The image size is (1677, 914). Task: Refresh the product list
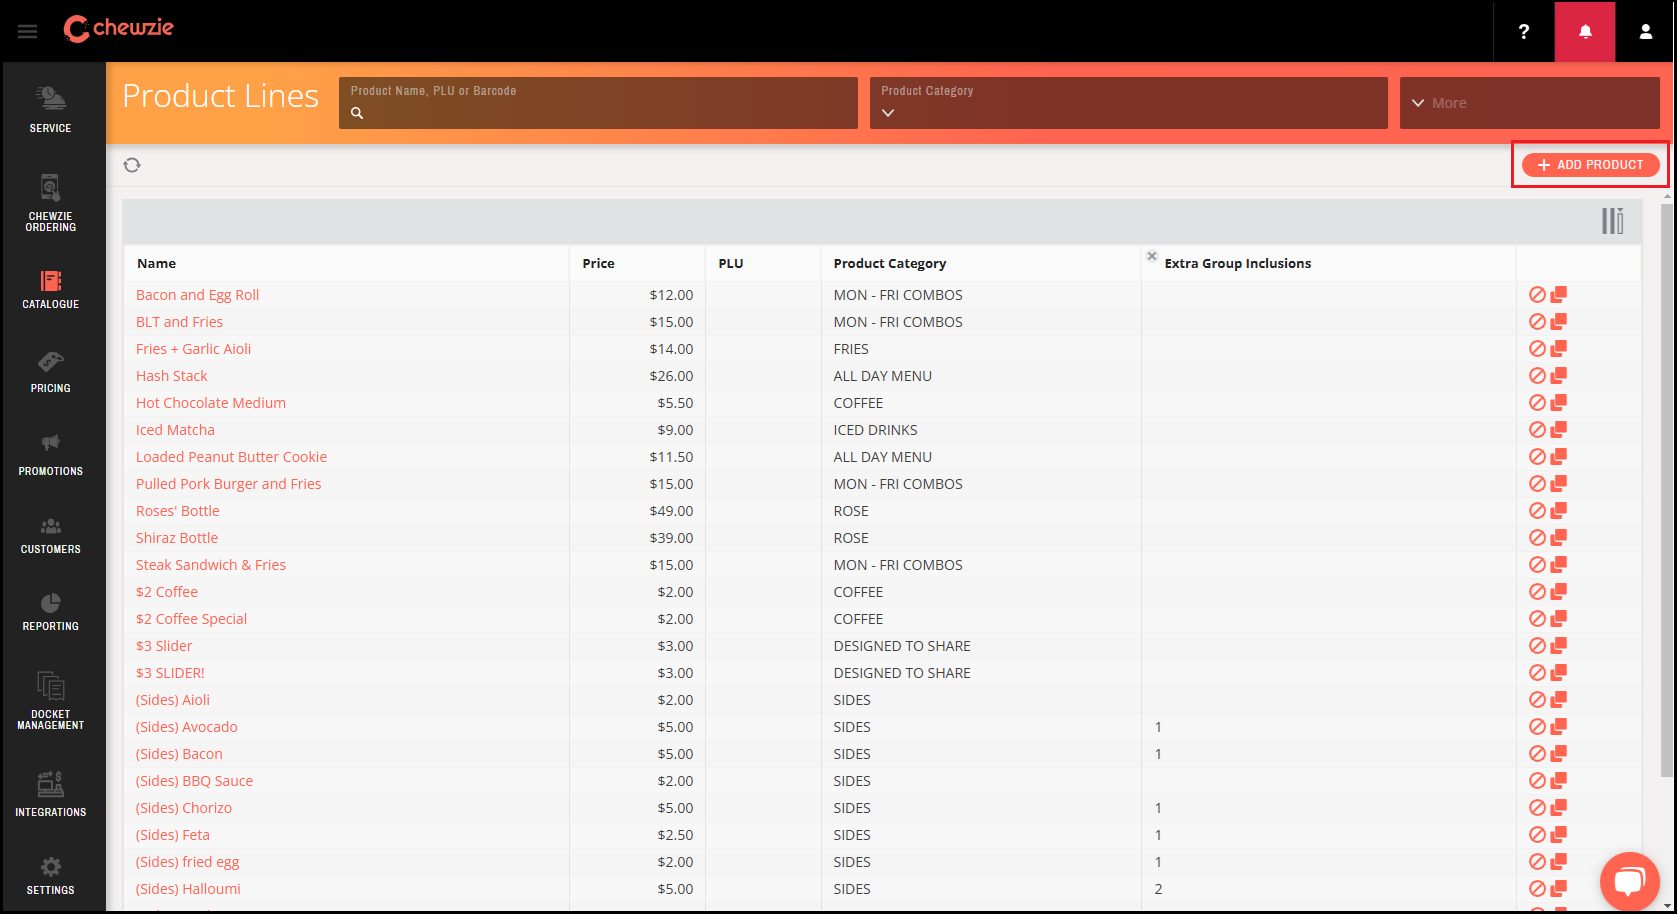pos(132,165)
